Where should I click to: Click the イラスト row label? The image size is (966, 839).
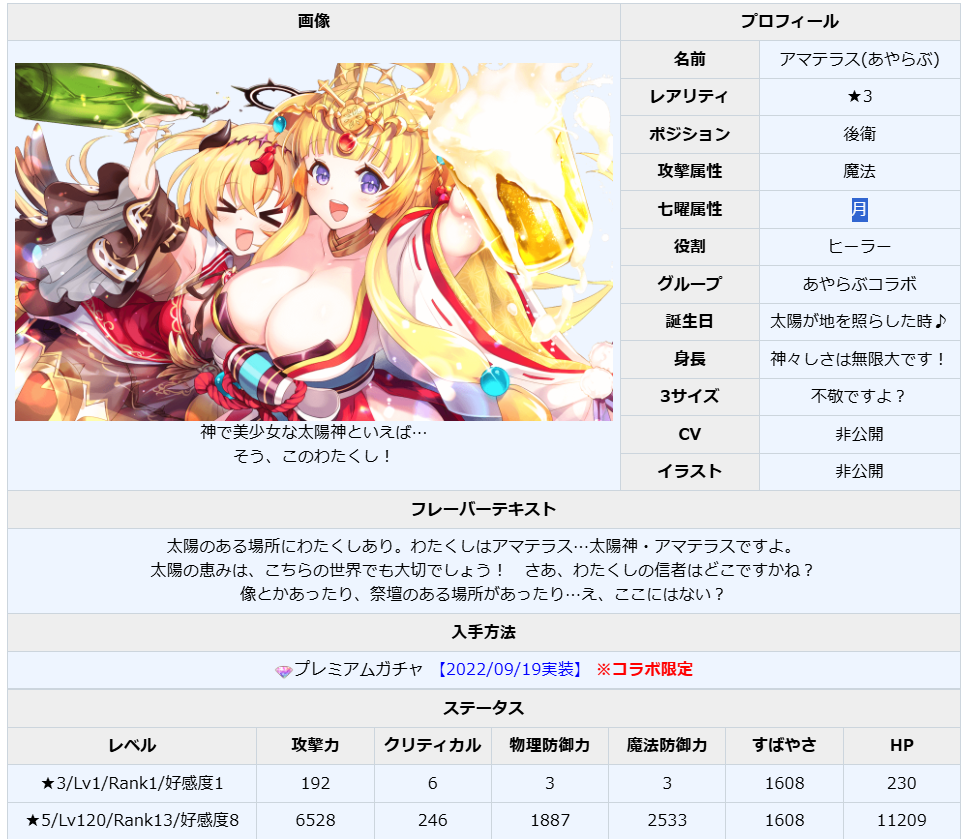(689, 472)
